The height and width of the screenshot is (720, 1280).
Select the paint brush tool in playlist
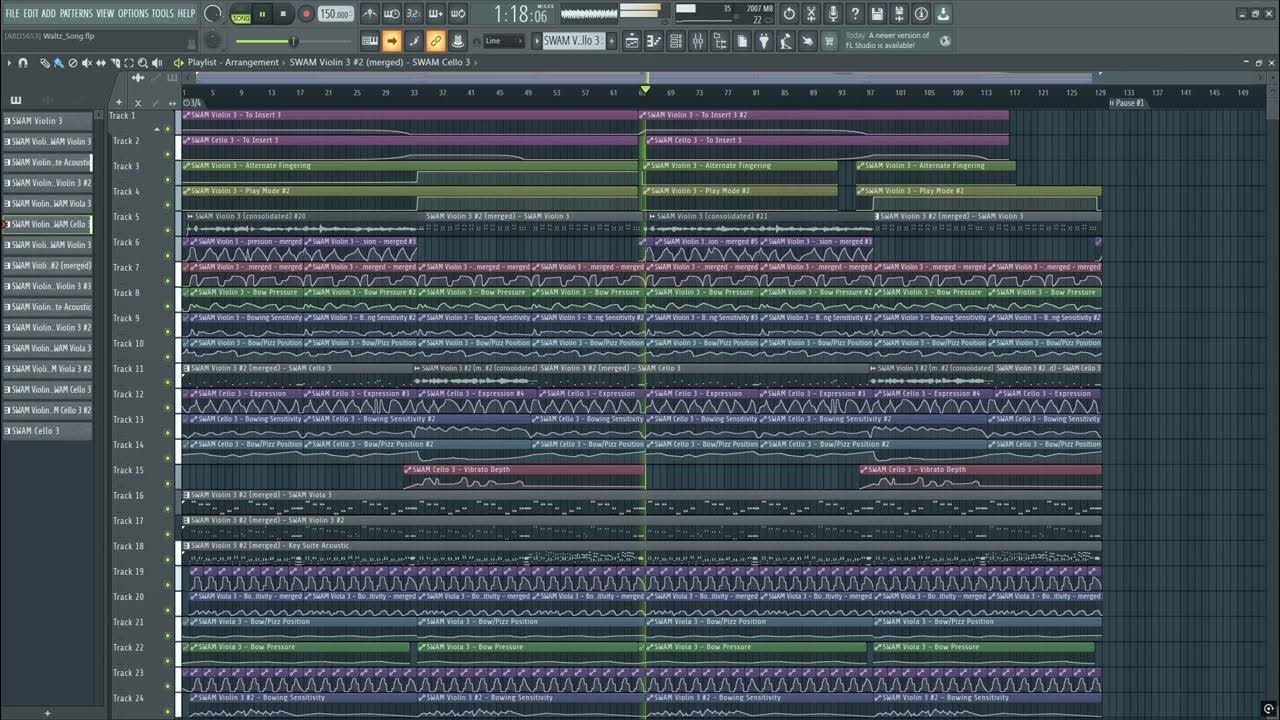pyautogui.click(x=58, y=63)
